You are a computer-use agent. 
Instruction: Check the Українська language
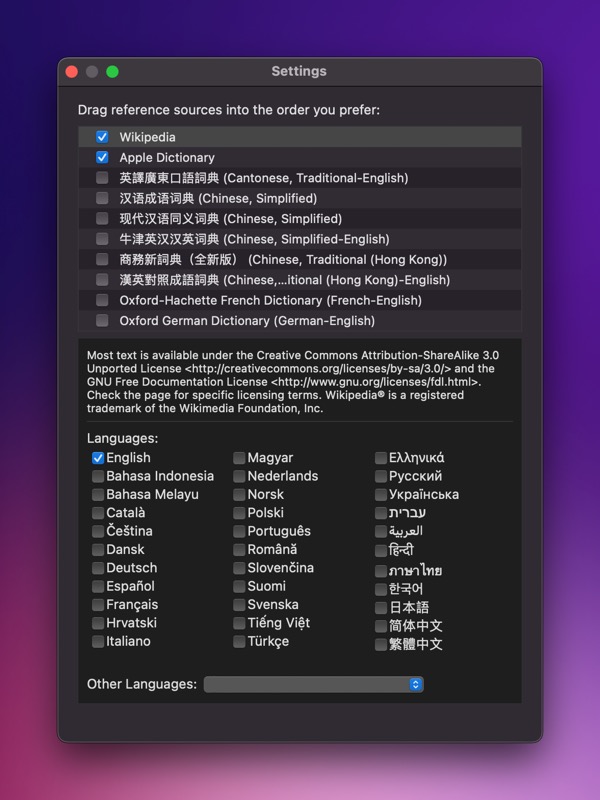[x=381, y=495]
